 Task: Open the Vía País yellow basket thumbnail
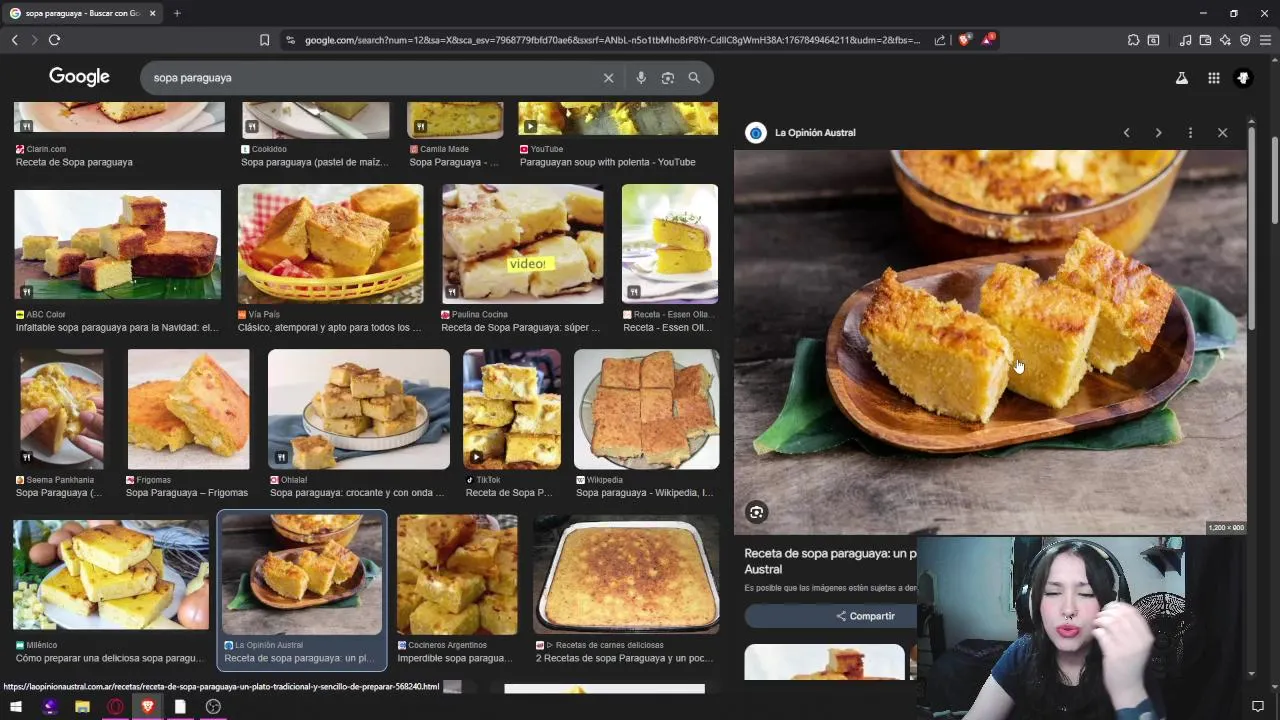(x=330, y=244)
